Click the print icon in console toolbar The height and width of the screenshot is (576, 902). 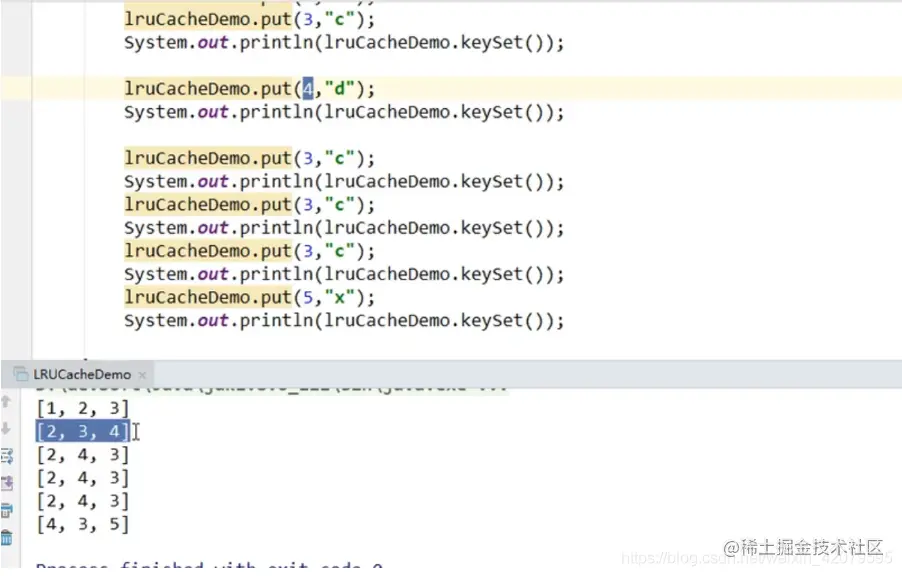tap(7, 510)
